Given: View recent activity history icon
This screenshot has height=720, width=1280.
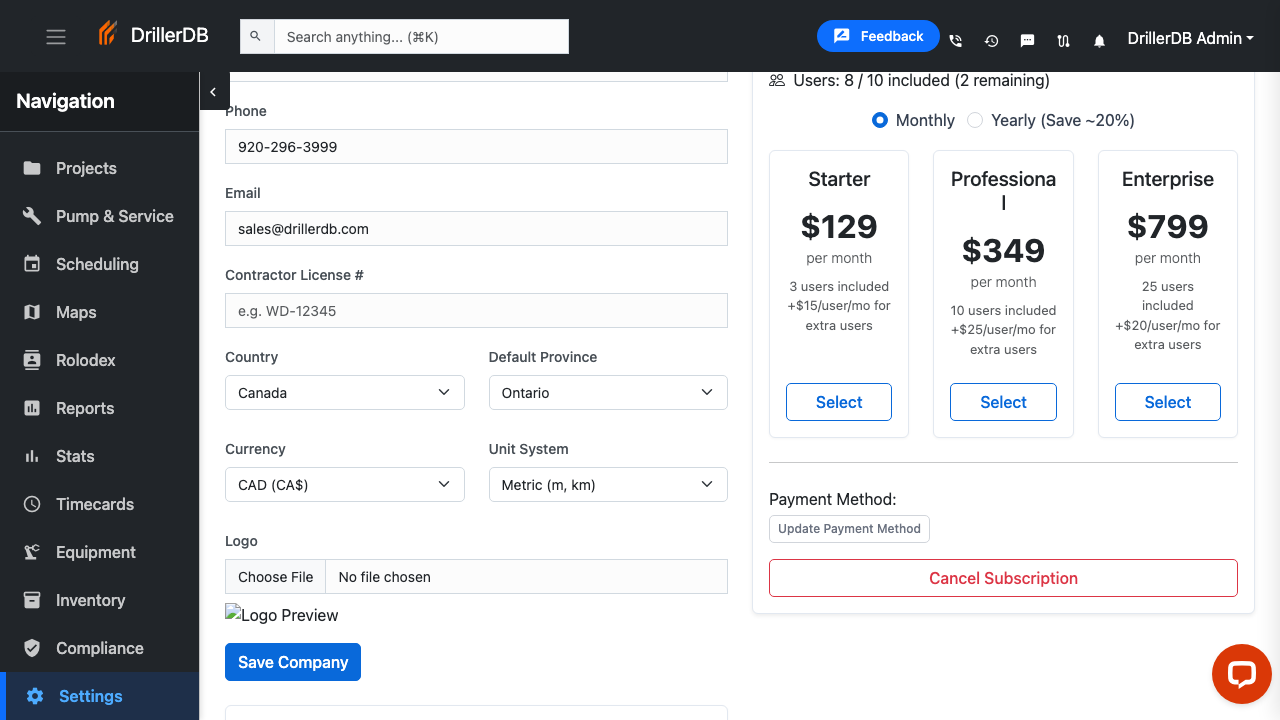Looking at the screenshot, I should tap(991, 40).
